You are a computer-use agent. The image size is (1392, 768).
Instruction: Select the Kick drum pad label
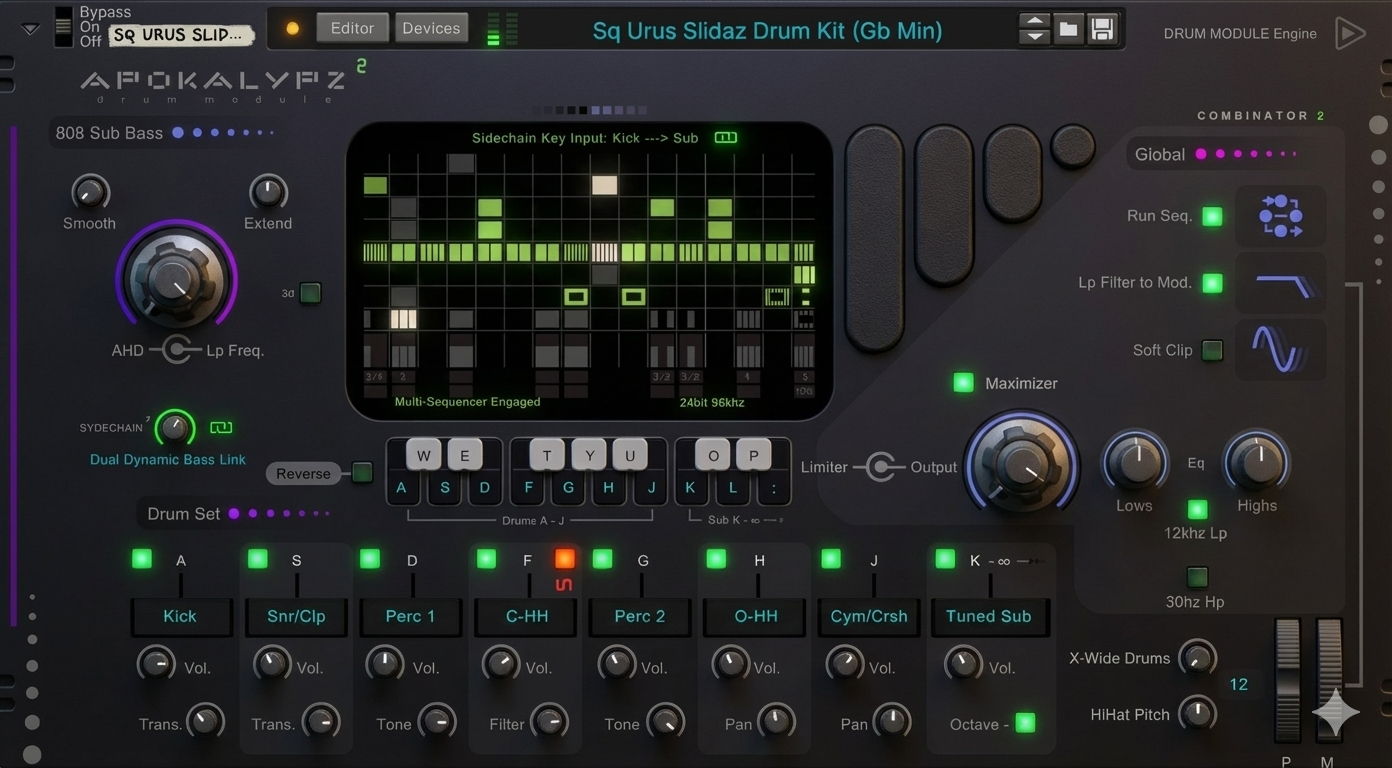[x=180, y=616]
